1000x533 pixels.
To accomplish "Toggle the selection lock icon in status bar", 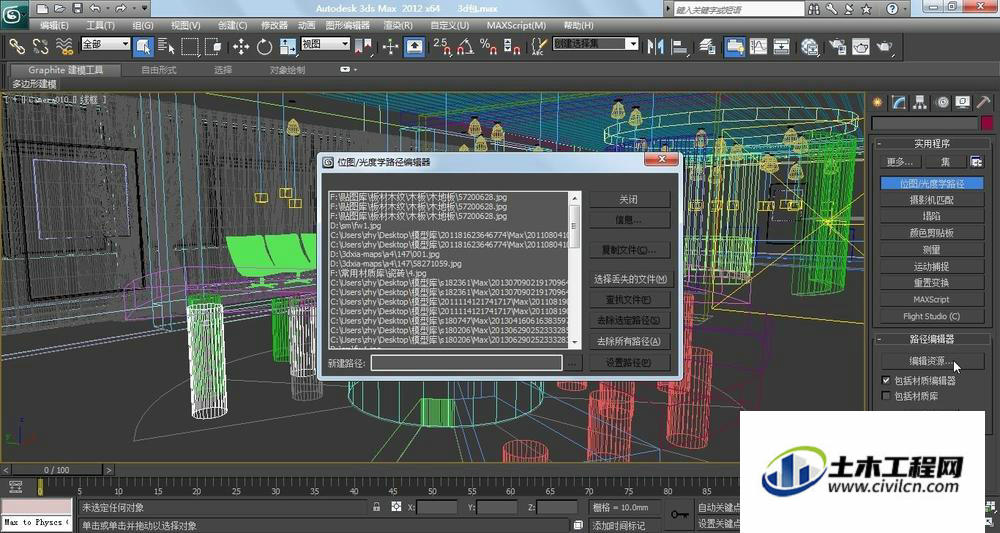I will pos(376,507).
